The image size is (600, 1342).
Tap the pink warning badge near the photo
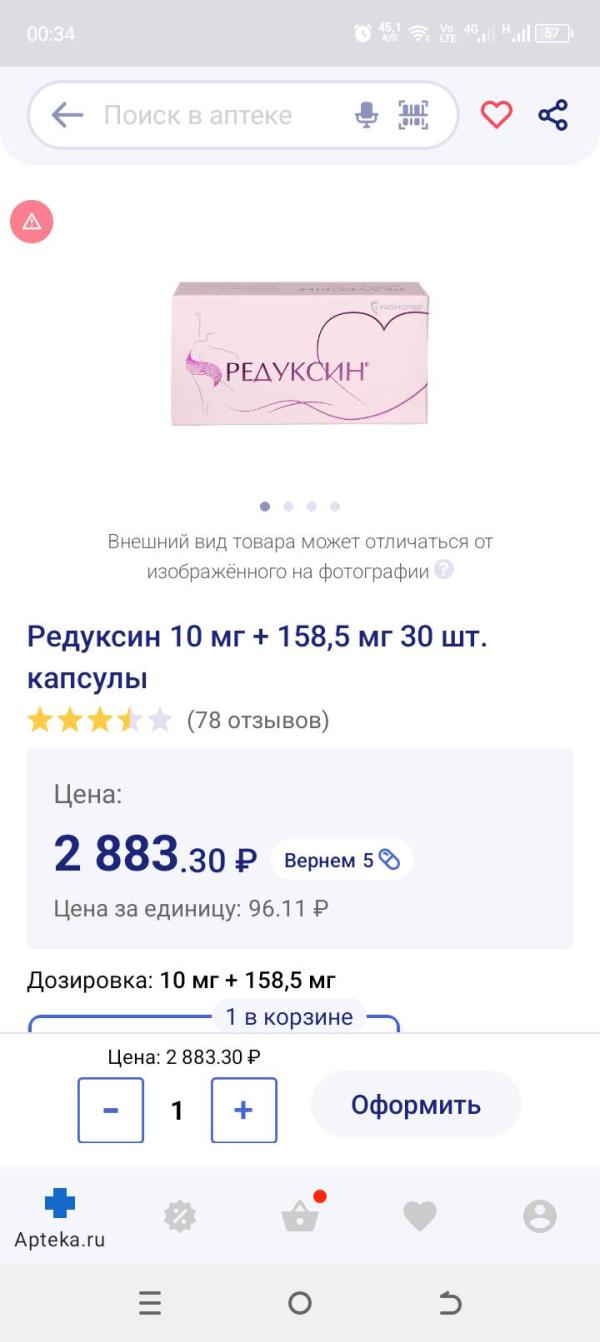pos(31,222)
